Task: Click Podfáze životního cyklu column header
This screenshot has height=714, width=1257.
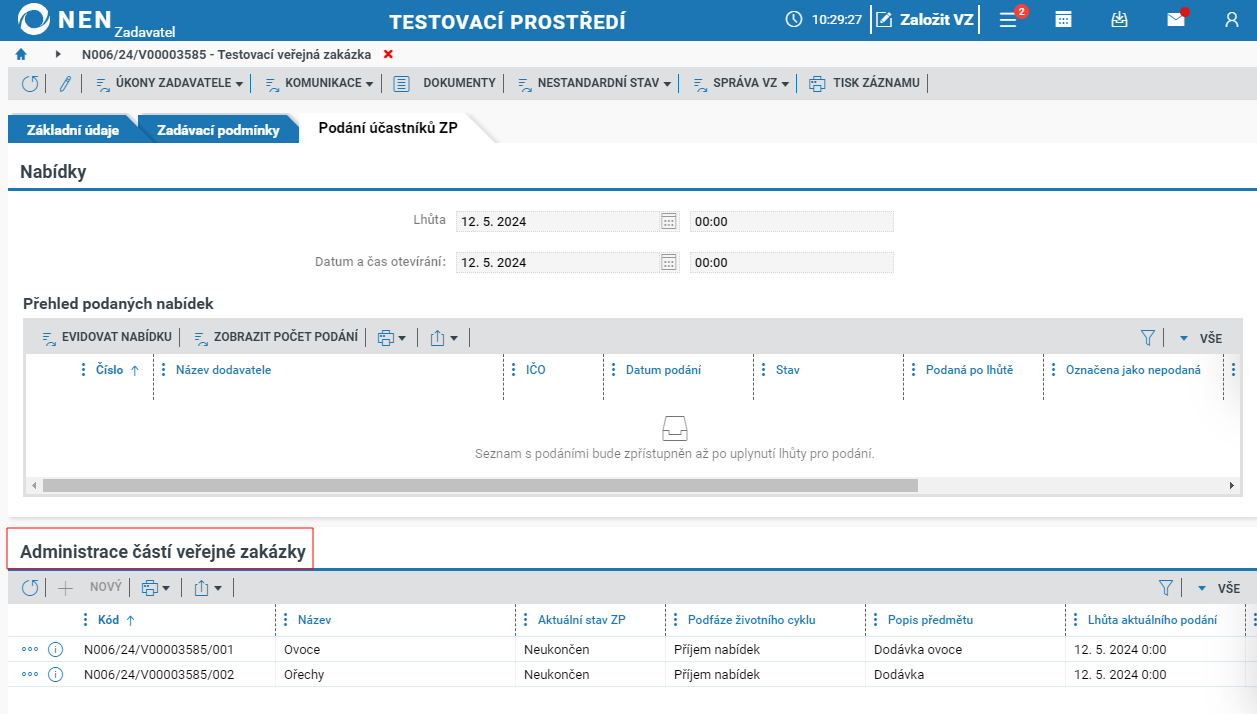Action: (x=749, y=620)
